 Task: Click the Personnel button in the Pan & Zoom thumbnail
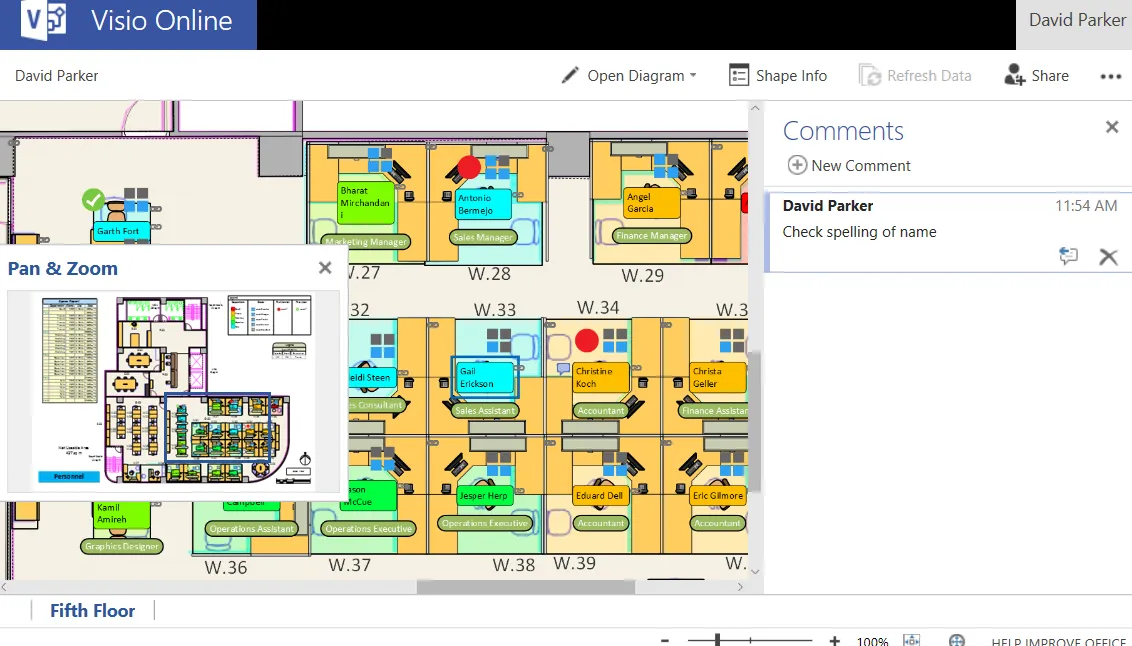click(69, 476)
